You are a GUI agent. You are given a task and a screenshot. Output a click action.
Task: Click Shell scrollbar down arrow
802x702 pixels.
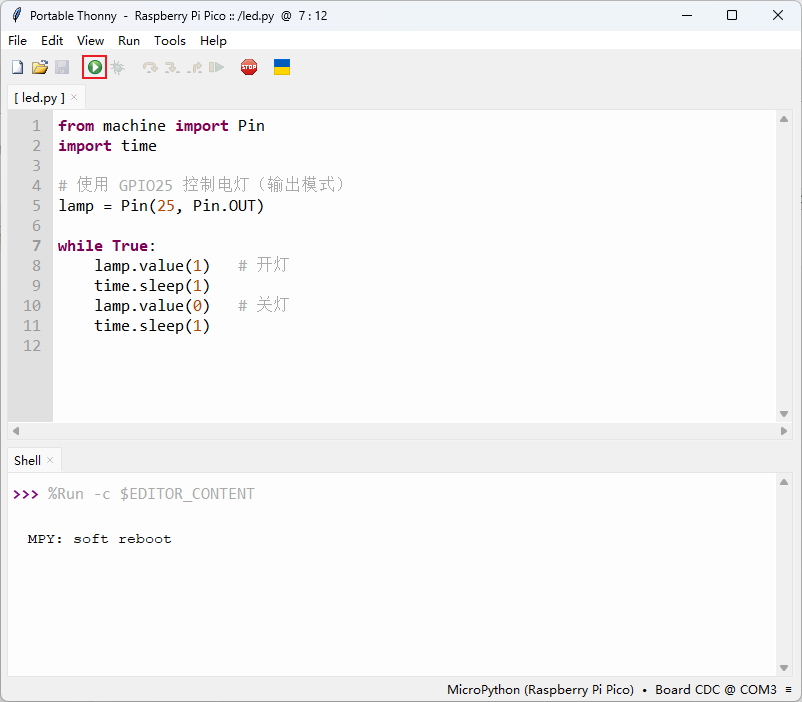pyautogui.click(x=784, y=668)
